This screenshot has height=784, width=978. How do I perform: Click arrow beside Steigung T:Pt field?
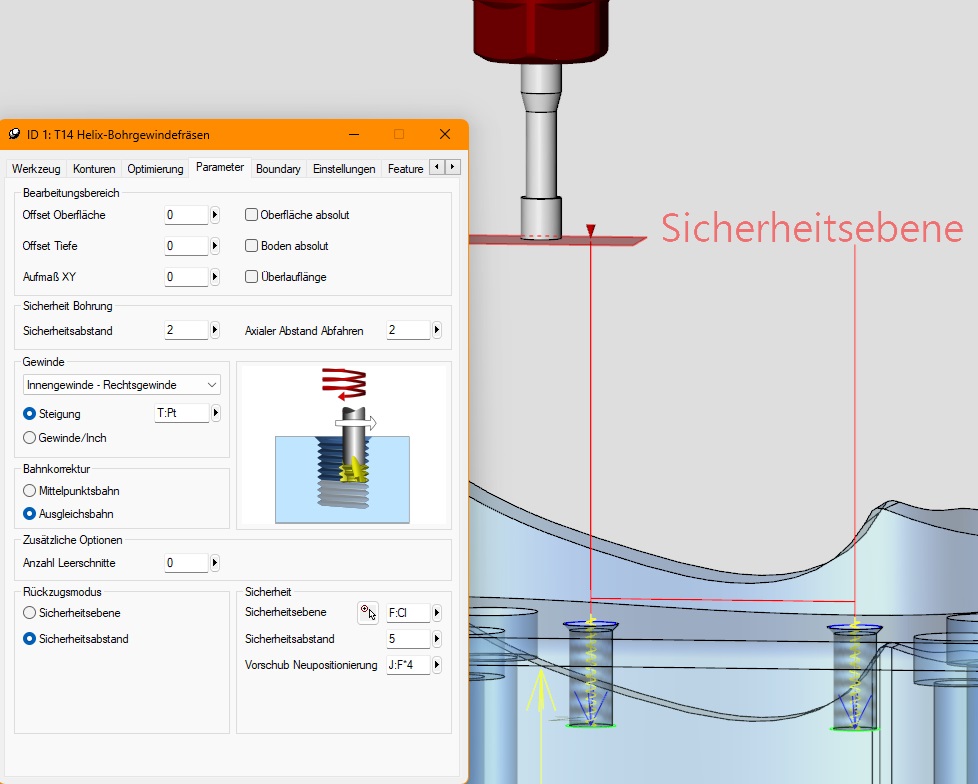pos(216,413)
